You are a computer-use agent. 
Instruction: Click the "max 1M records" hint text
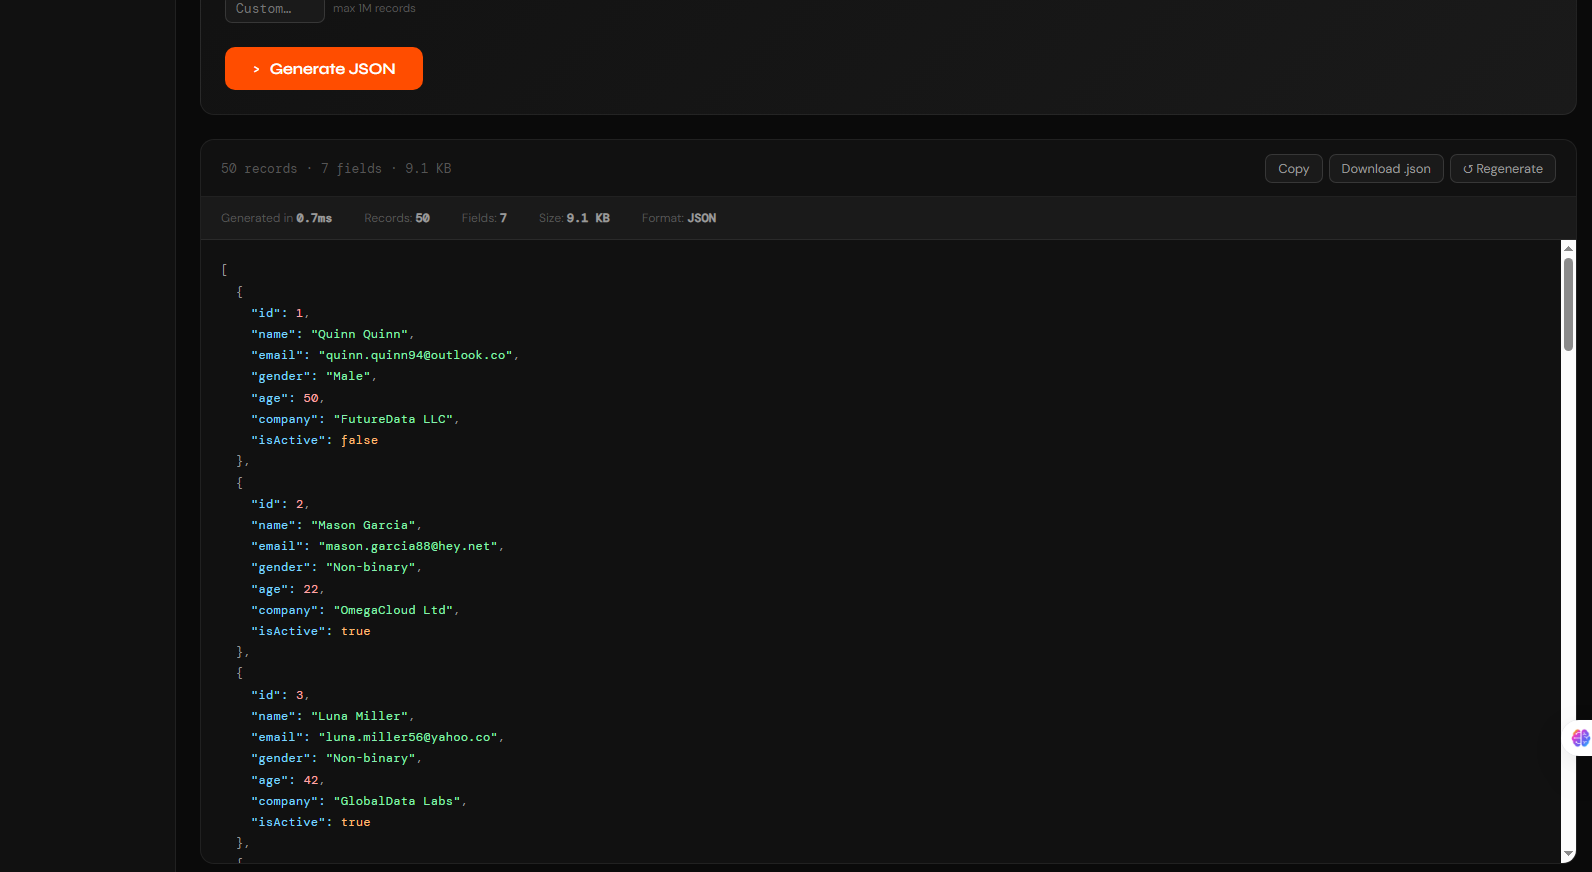click(x=374, y=8)
